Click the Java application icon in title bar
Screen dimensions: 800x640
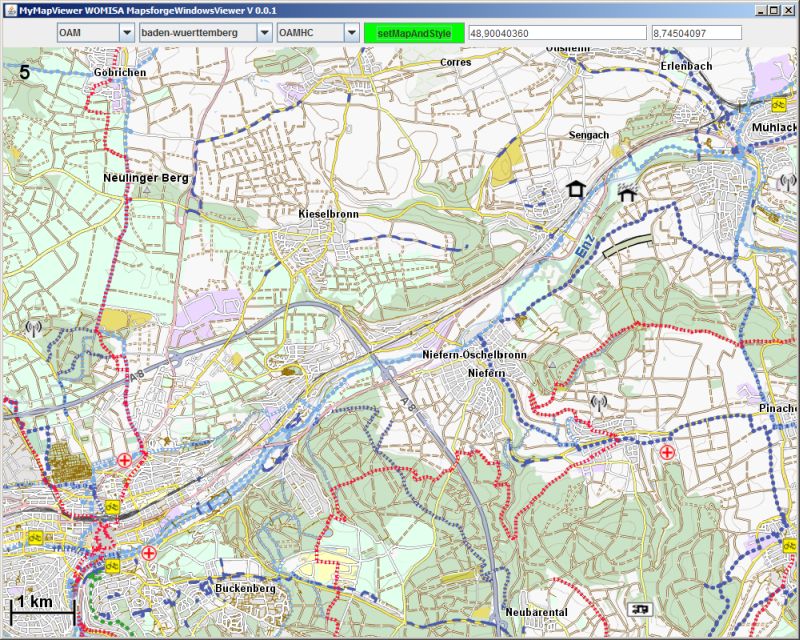coord(9,9)
